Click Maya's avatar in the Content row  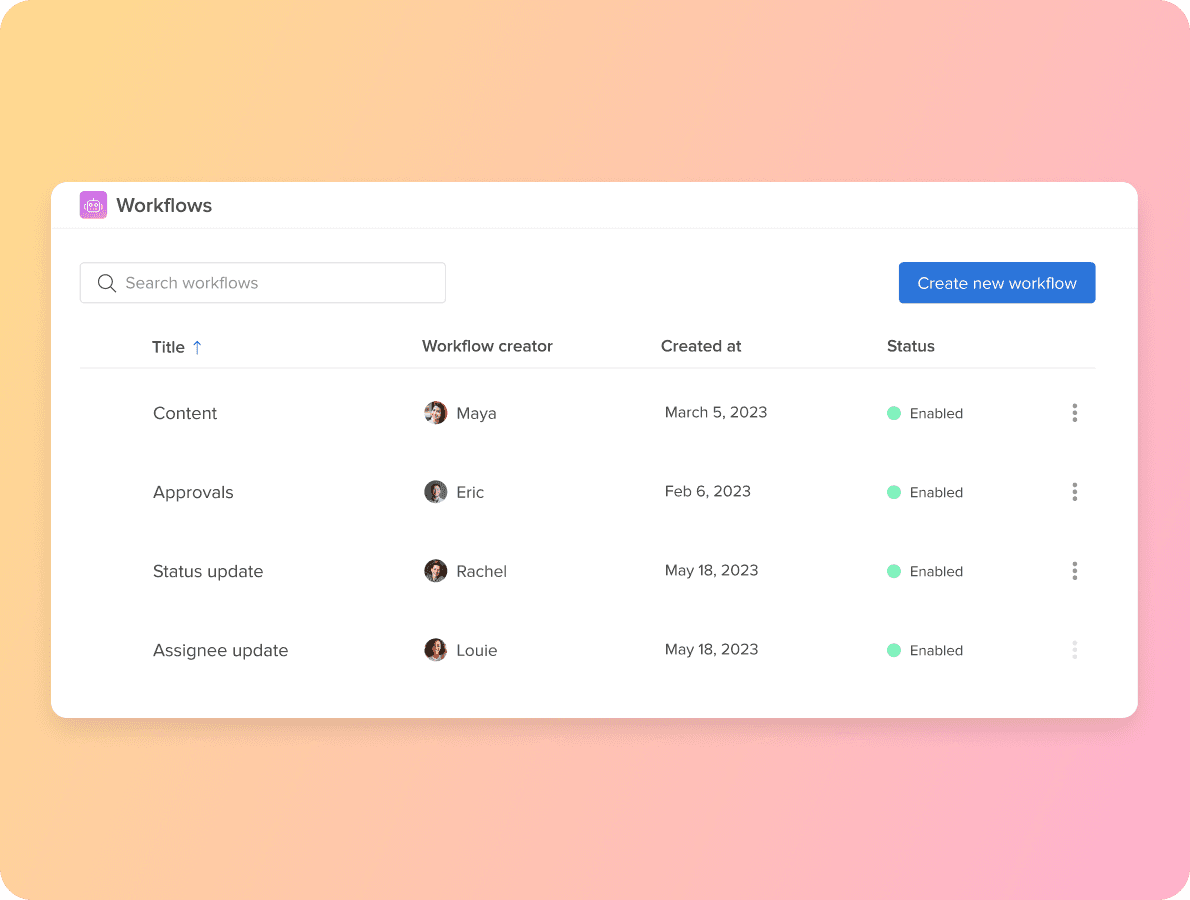click(436, 412)
